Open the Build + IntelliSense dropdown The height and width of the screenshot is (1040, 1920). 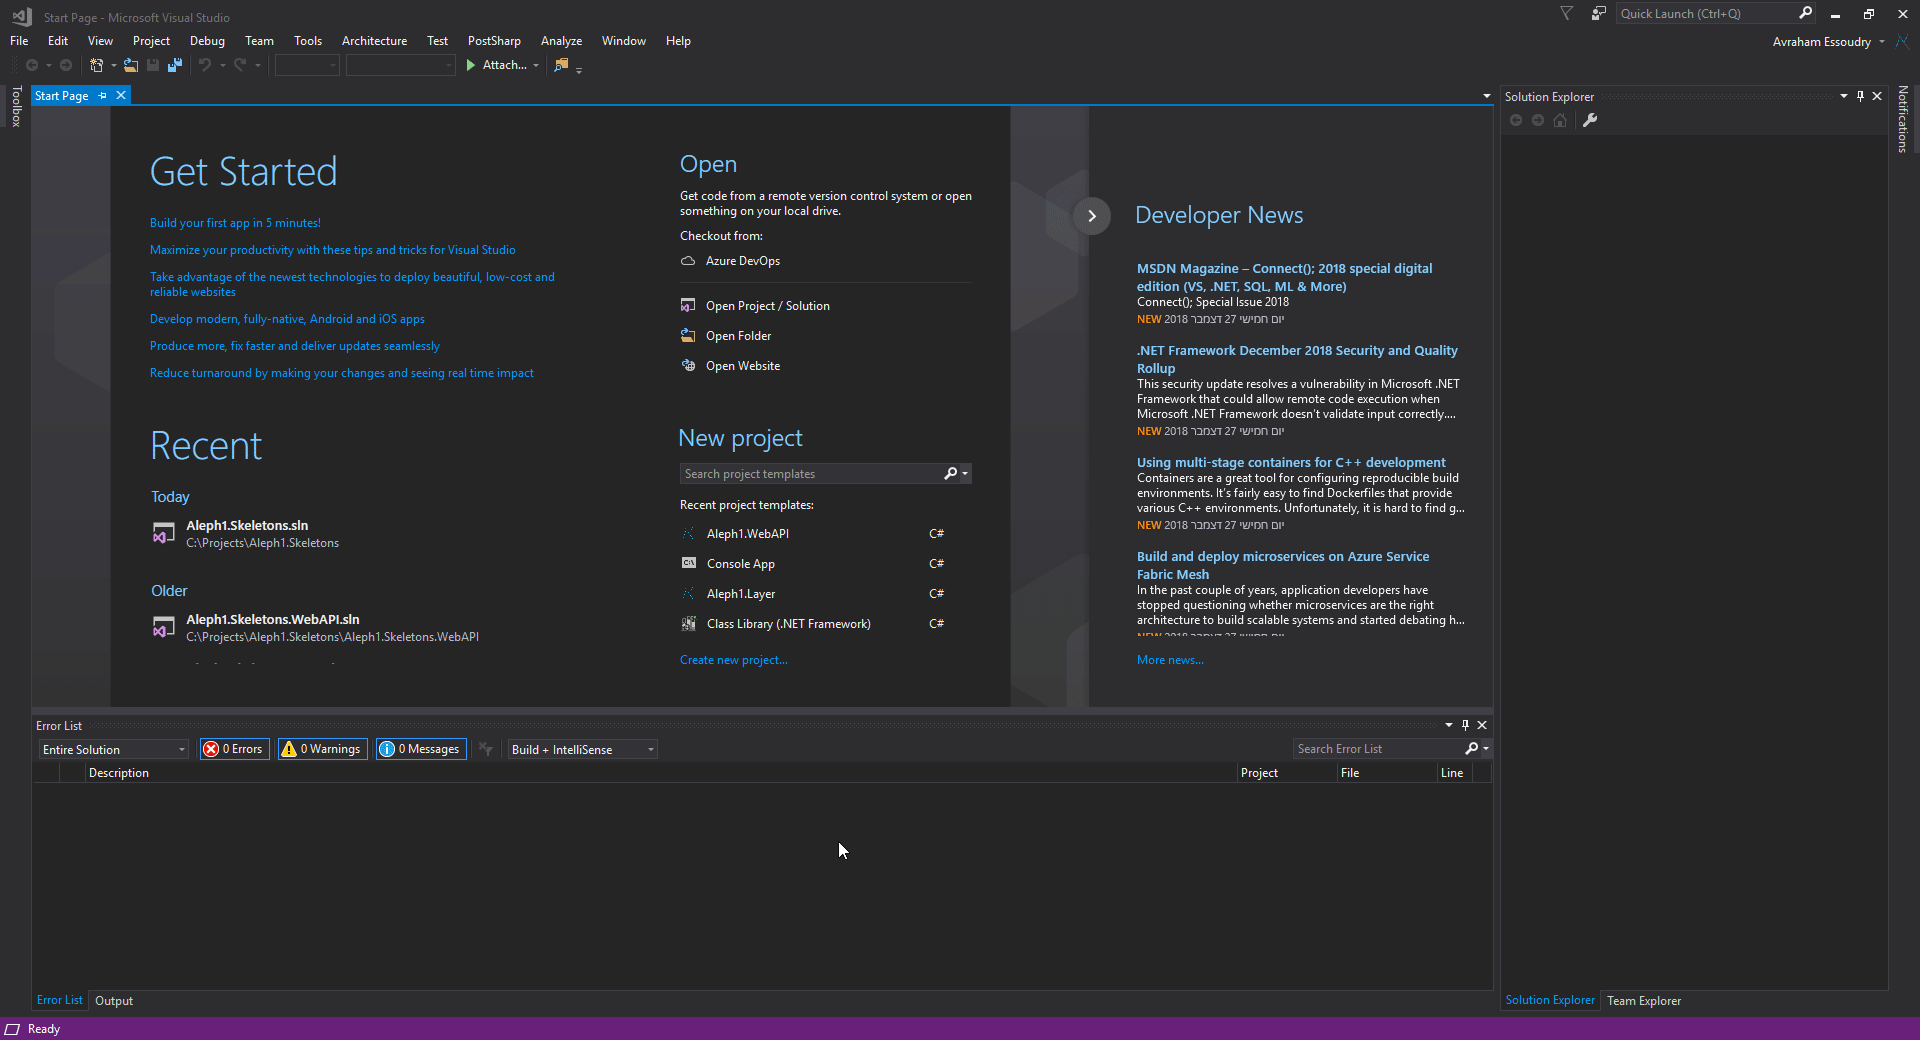click(582, 749)
